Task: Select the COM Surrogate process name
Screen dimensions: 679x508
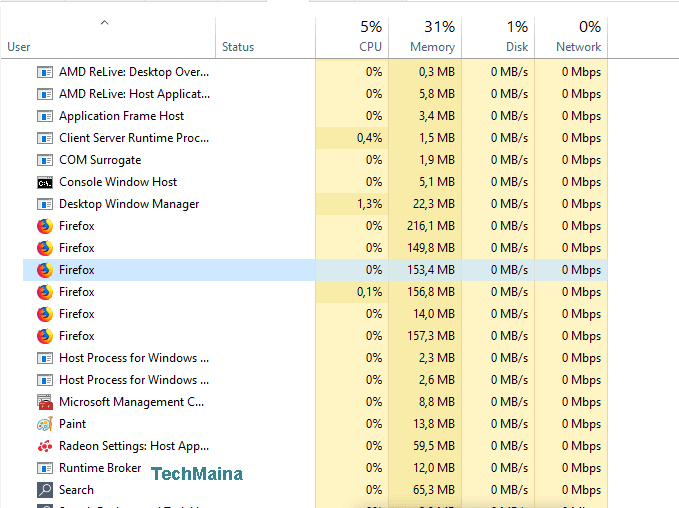Action: pyautogui.click(x=100, y=160)
